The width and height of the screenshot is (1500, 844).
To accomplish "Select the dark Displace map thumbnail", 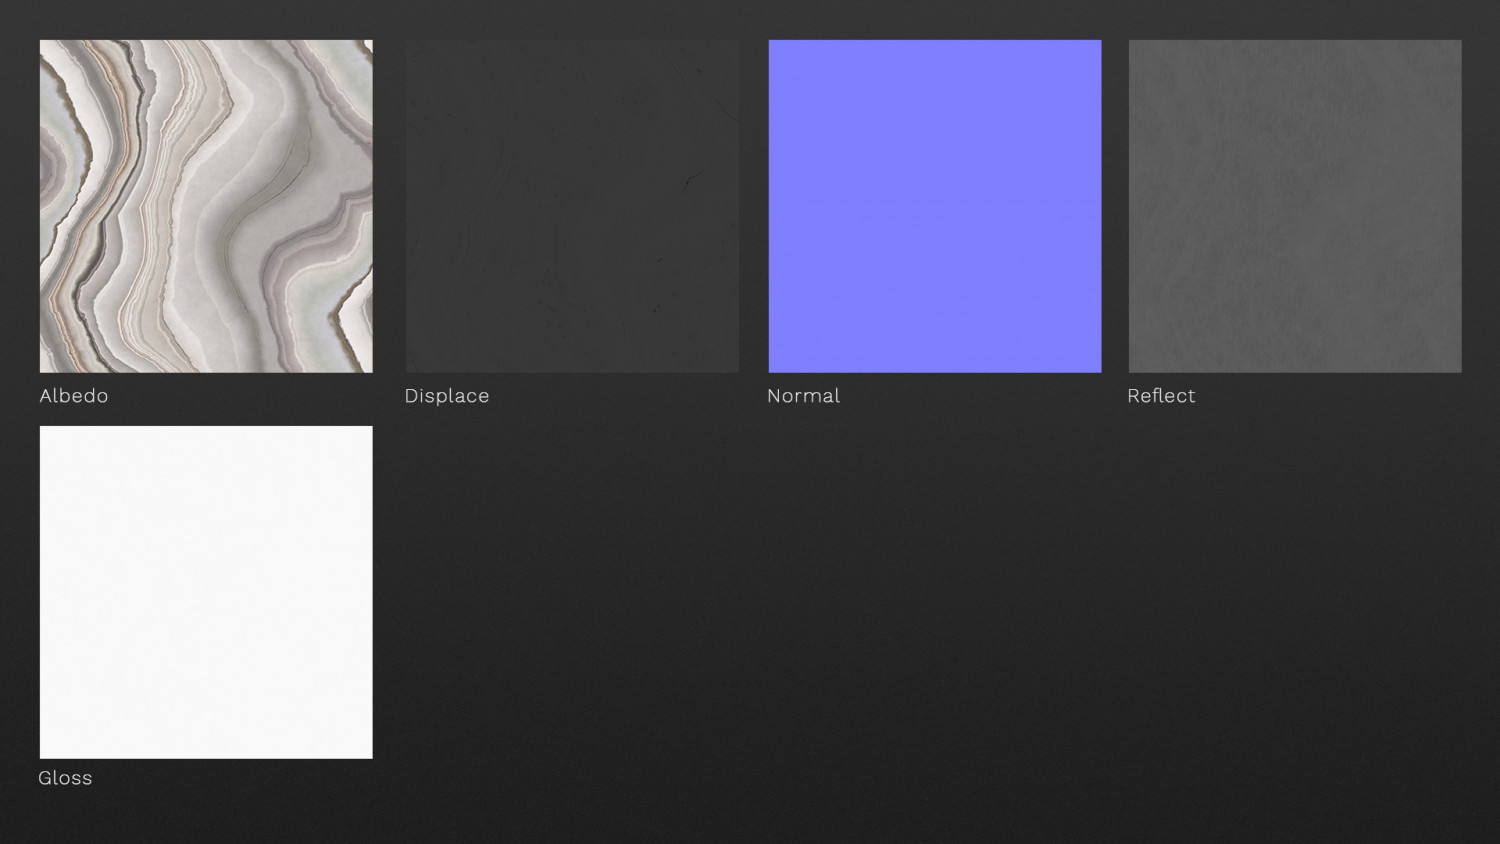I will coord(572,206).
